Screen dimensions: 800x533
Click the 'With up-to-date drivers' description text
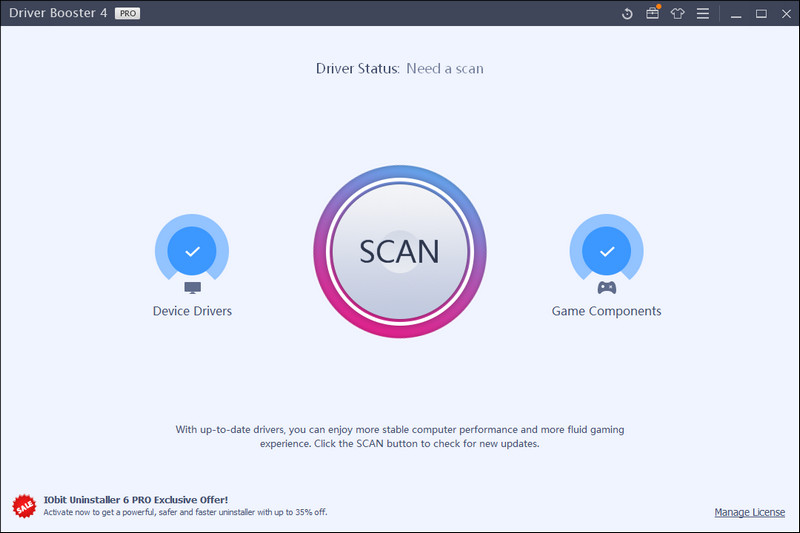399,437
